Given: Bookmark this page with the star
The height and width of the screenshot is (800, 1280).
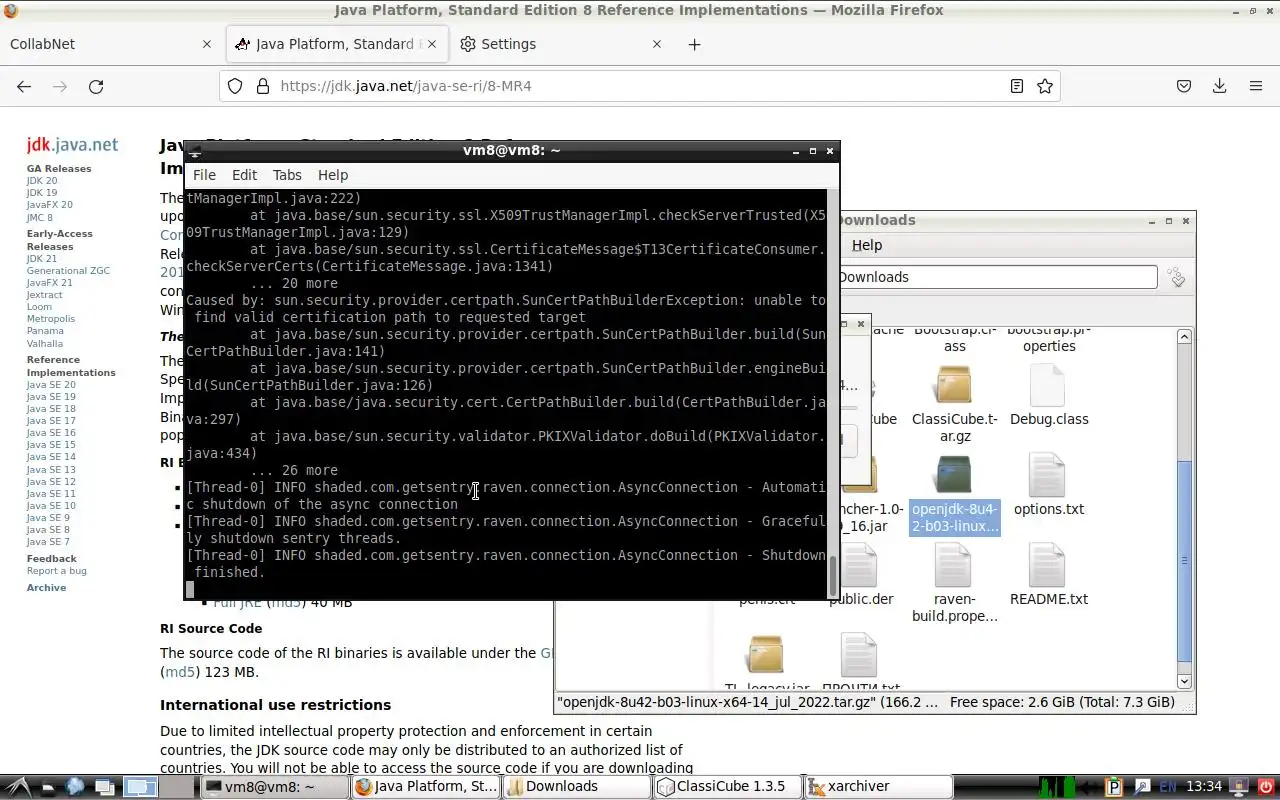Looking at the screenshot, I should point(1045,86).
